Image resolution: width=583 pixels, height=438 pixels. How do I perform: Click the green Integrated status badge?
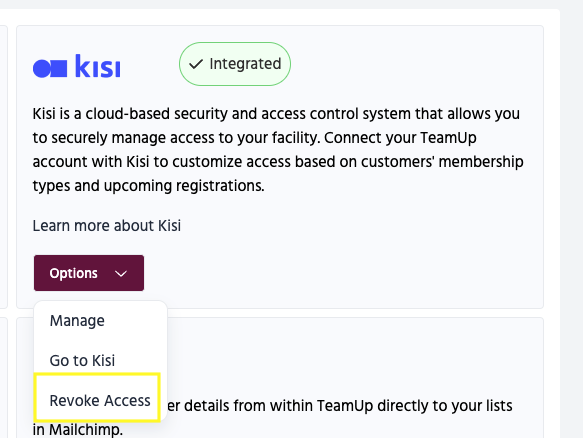coord(235,64)
